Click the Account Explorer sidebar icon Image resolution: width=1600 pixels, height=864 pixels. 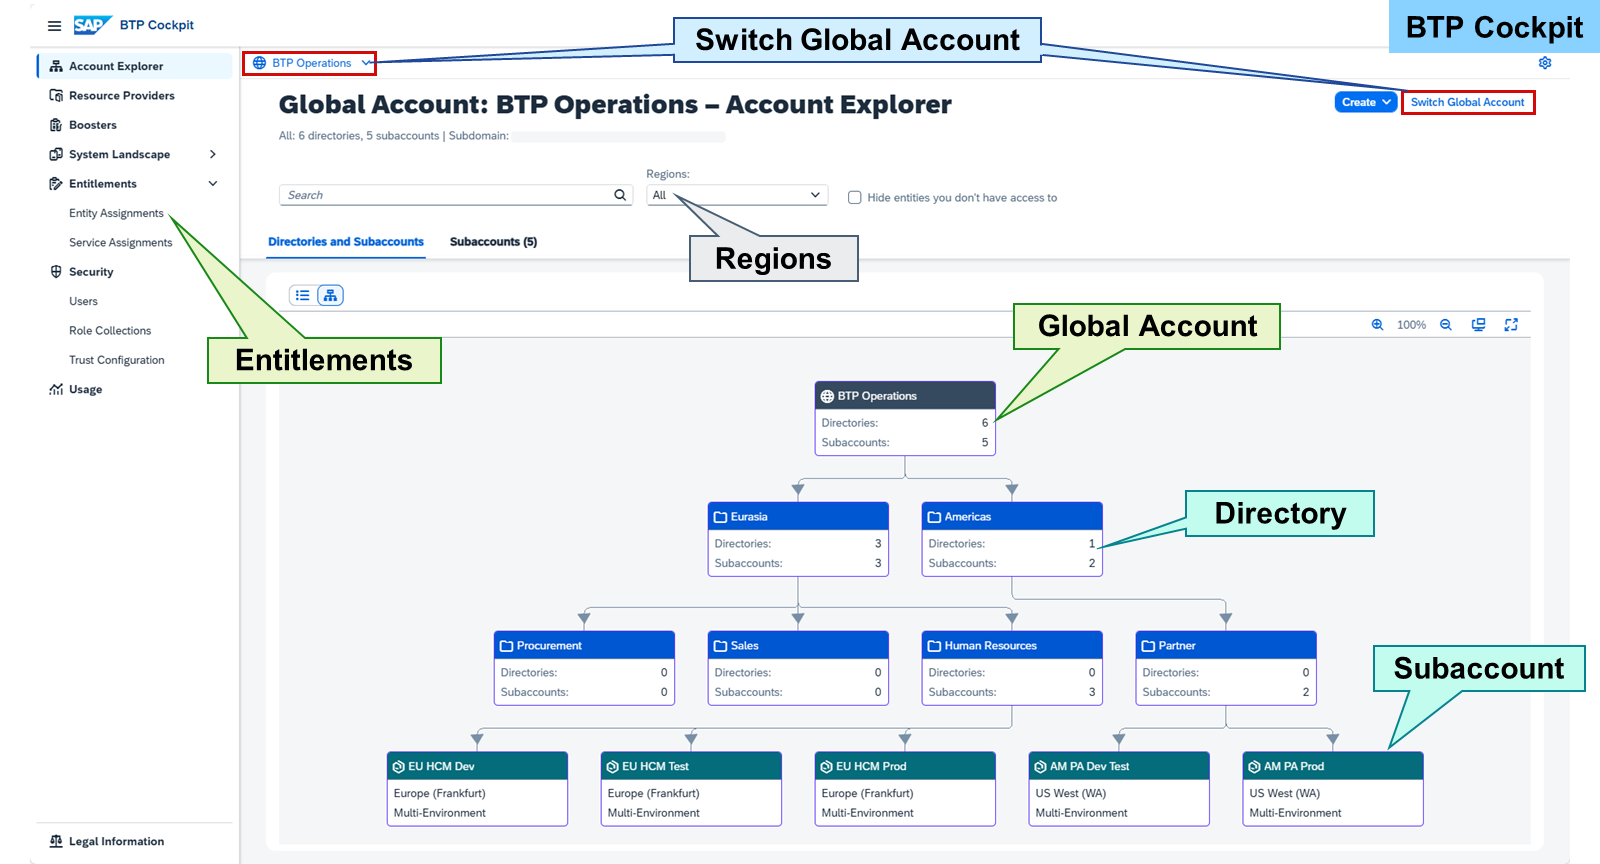pyautogui.click(x=56, y=66)
